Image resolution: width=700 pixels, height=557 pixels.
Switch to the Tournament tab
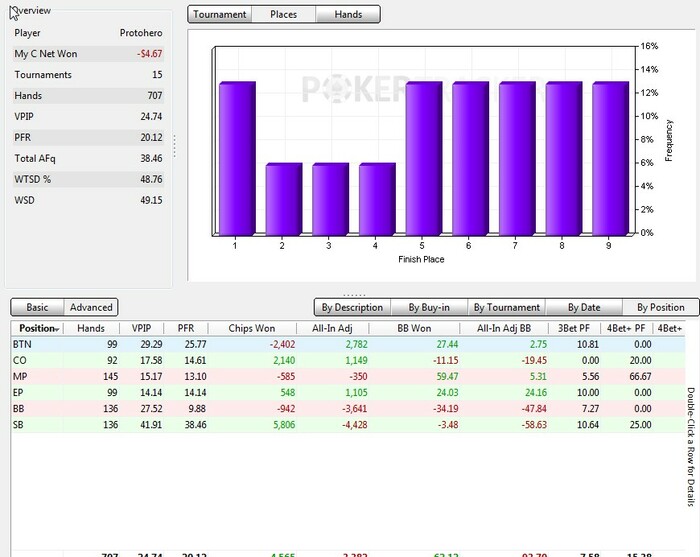click(220, 14)
